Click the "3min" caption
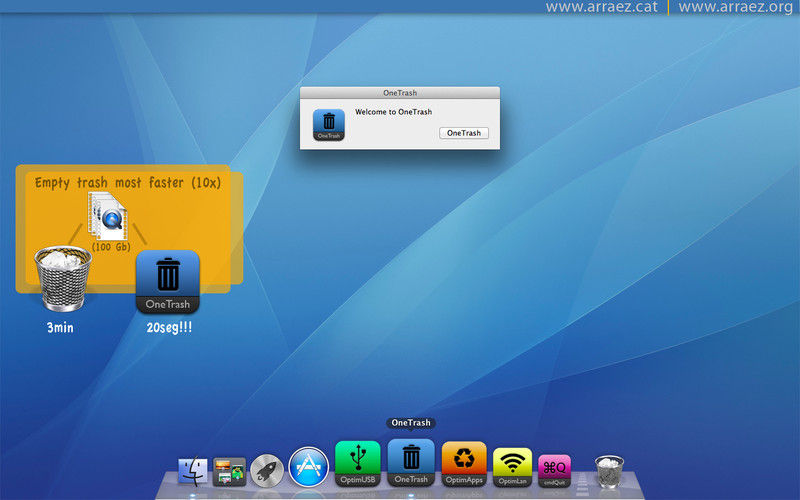 tap(60, 328)
